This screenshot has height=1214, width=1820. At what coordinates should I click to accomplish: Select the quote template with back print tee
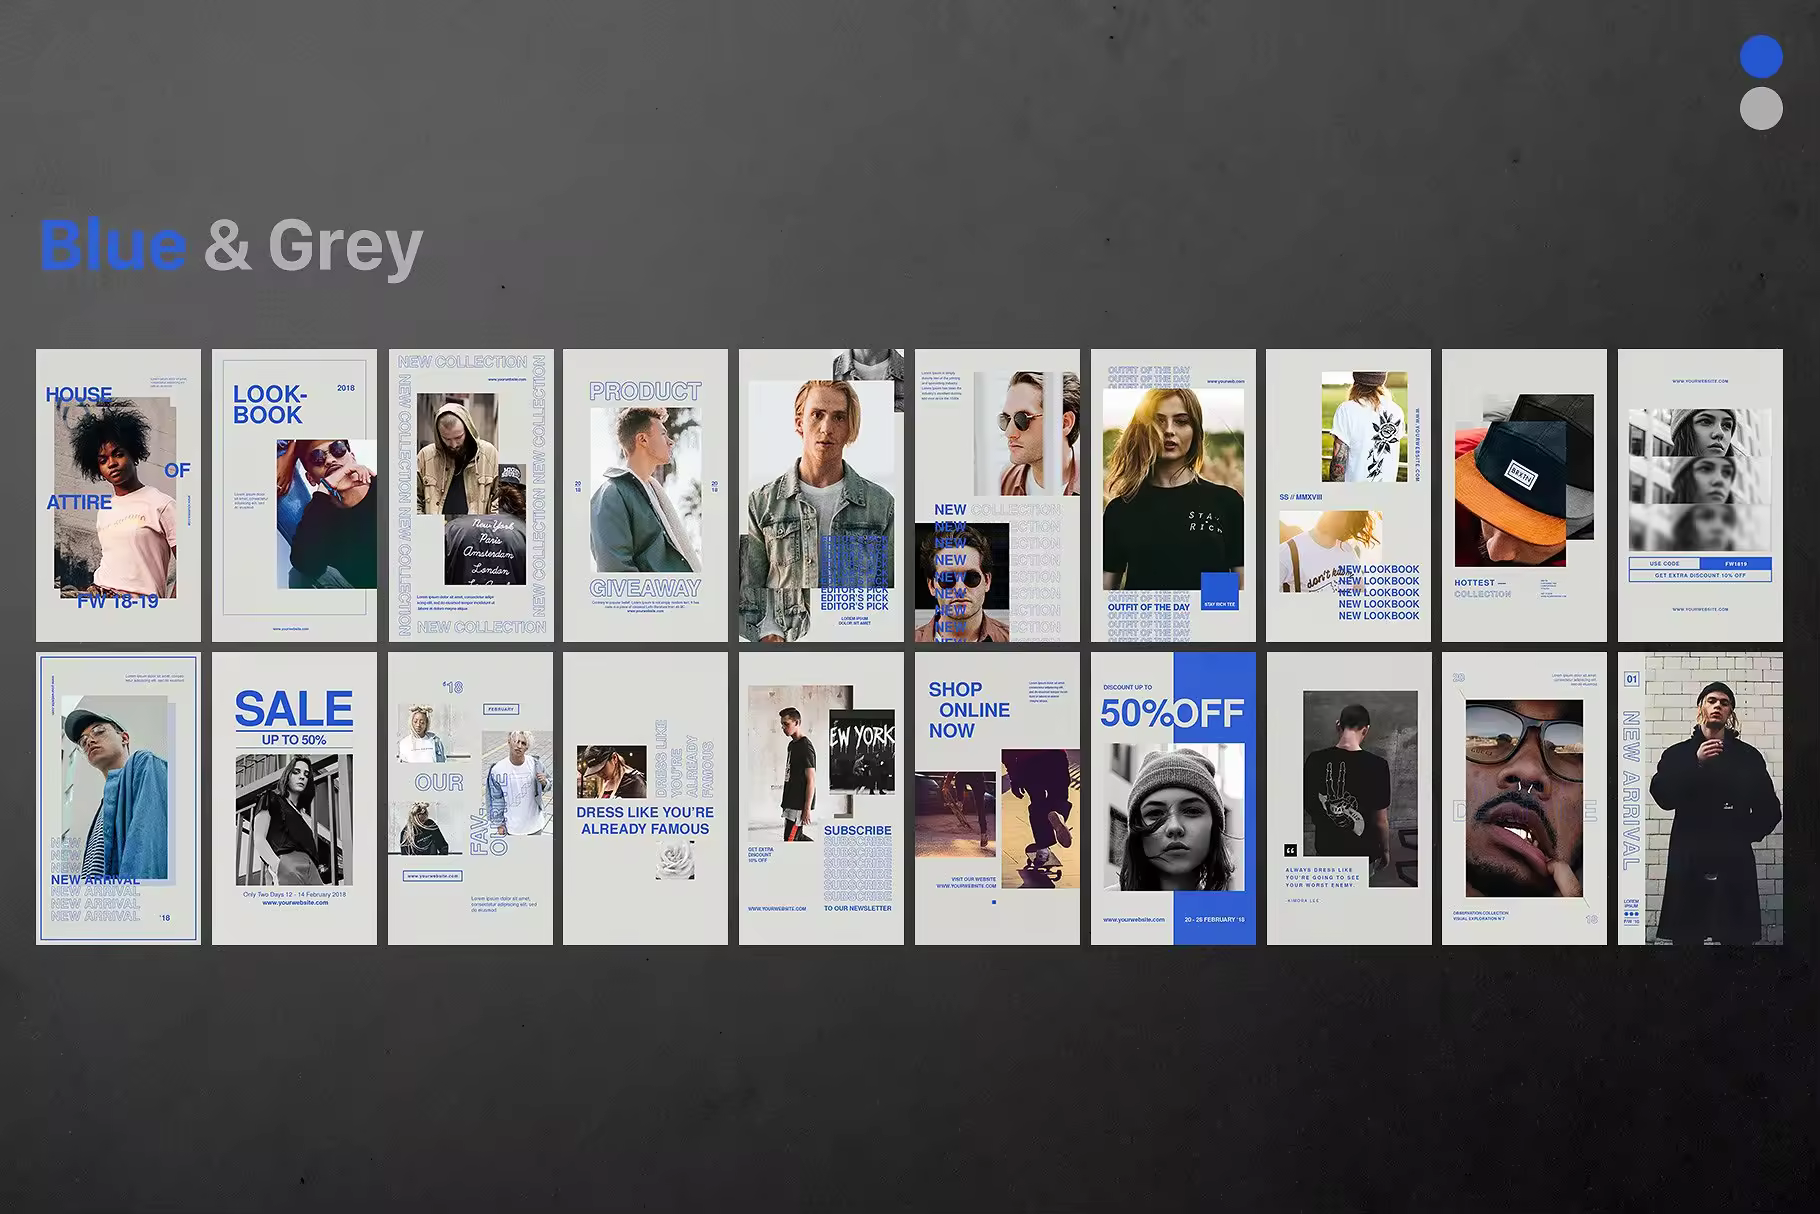tap(1348, 798)
